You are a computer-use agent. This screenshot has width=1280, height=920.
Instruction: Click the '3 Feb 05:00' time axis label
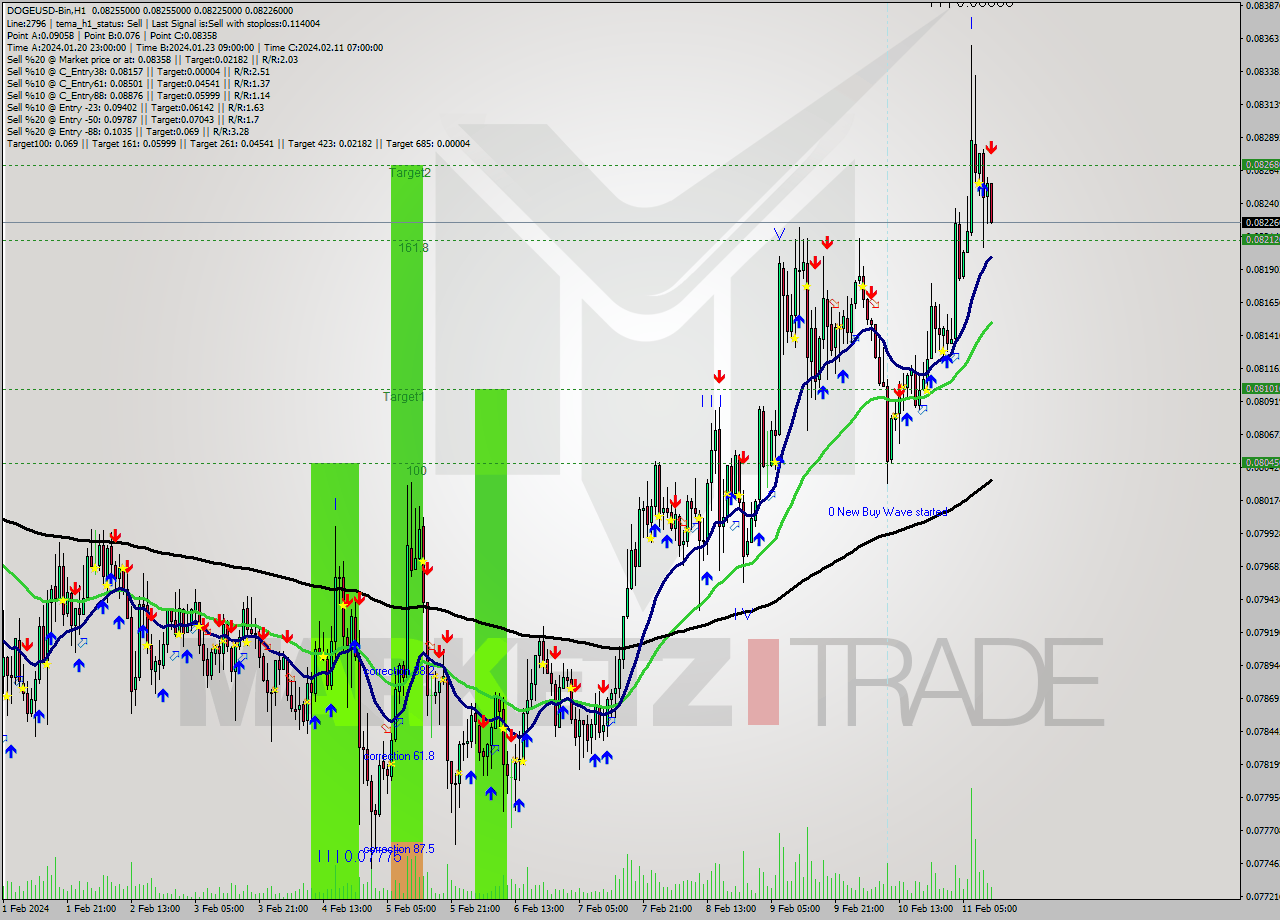pyautogui.click(x=218, y=909)
